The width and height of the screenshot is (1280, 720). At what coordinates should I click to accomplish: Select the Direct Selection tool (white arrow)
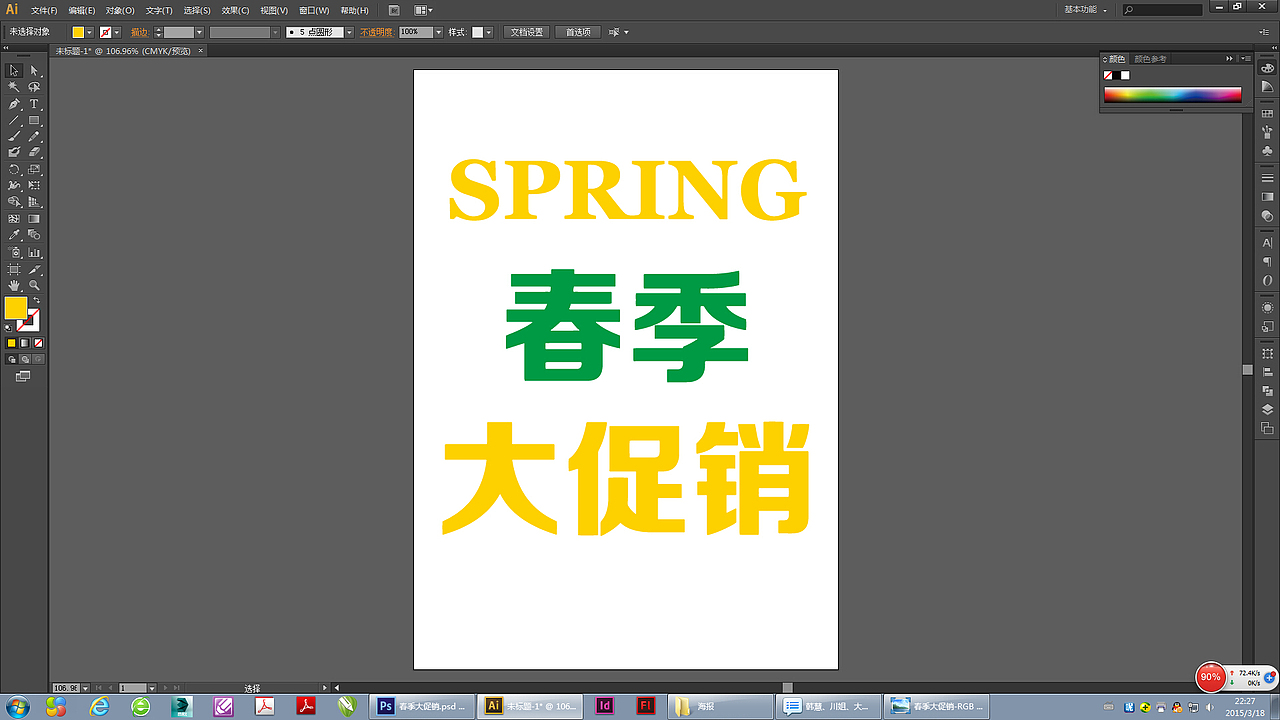34,71
